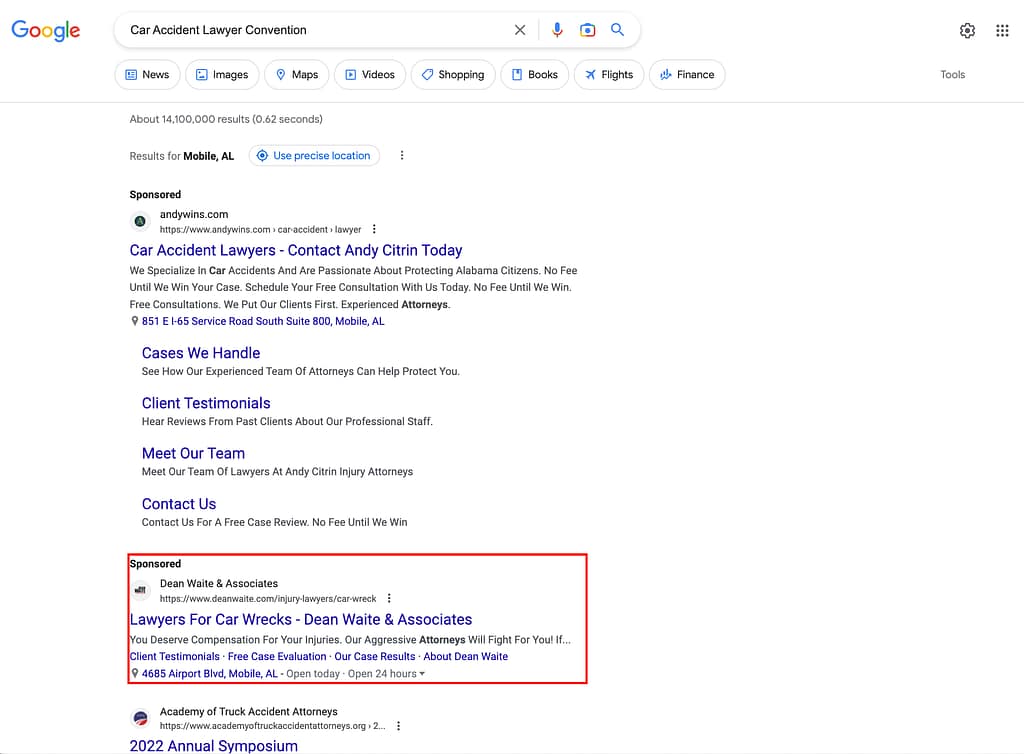
Task: Switch to the Images tab
Action: [222, 74]
